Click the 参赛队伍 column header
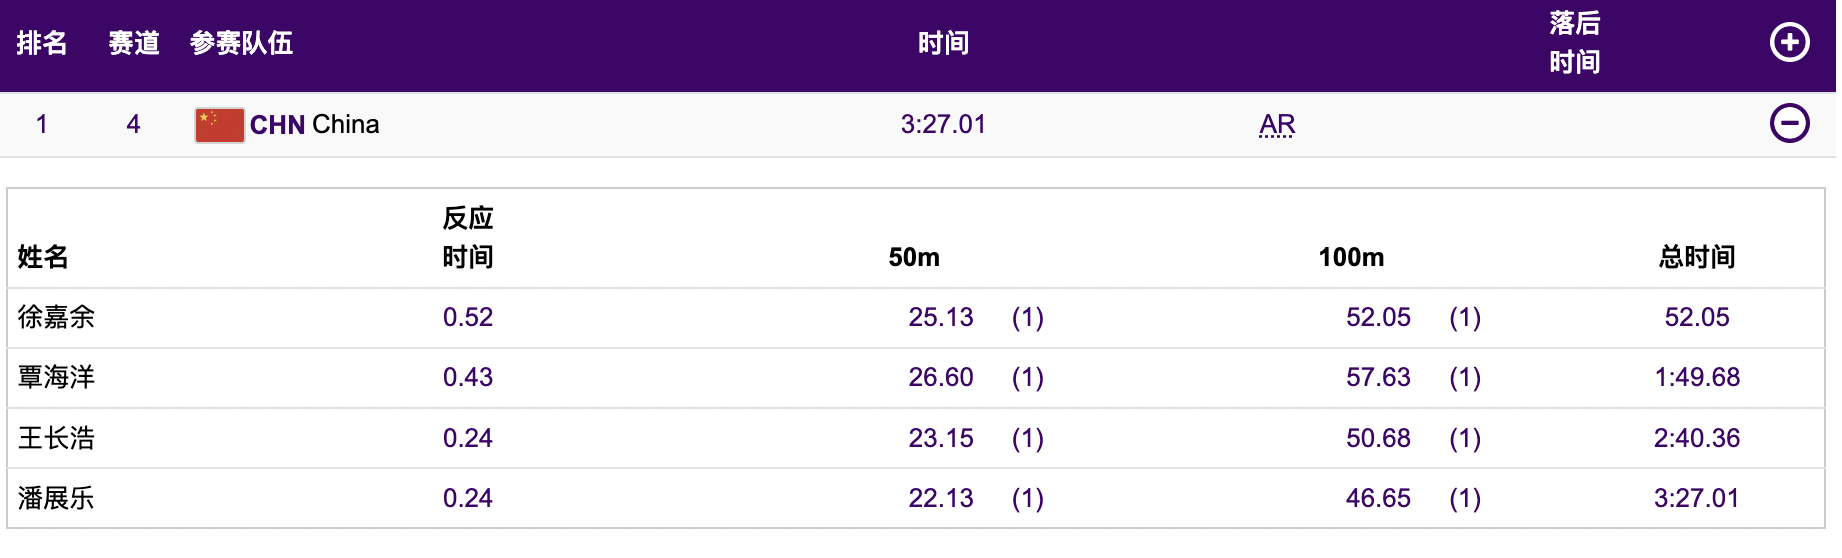Screen dimensions: 1842x558 (x=241, y=43)
